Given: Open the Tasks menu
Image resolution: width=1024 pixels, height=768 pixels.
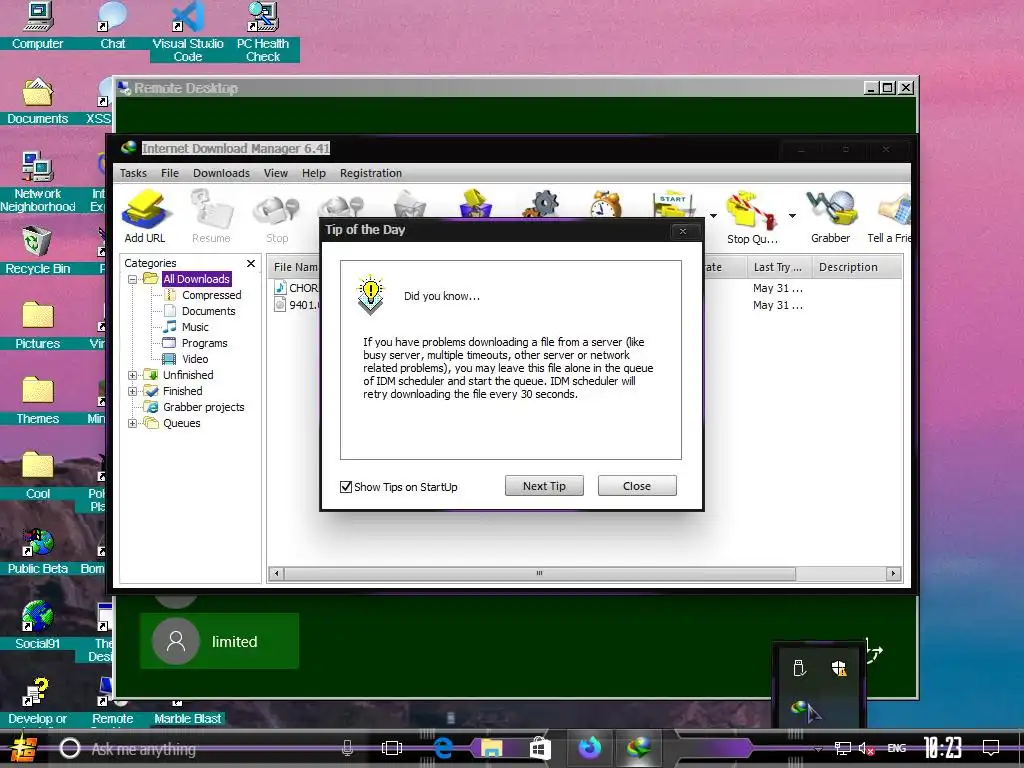Looking at the screenshot, I should pos(133,173).
